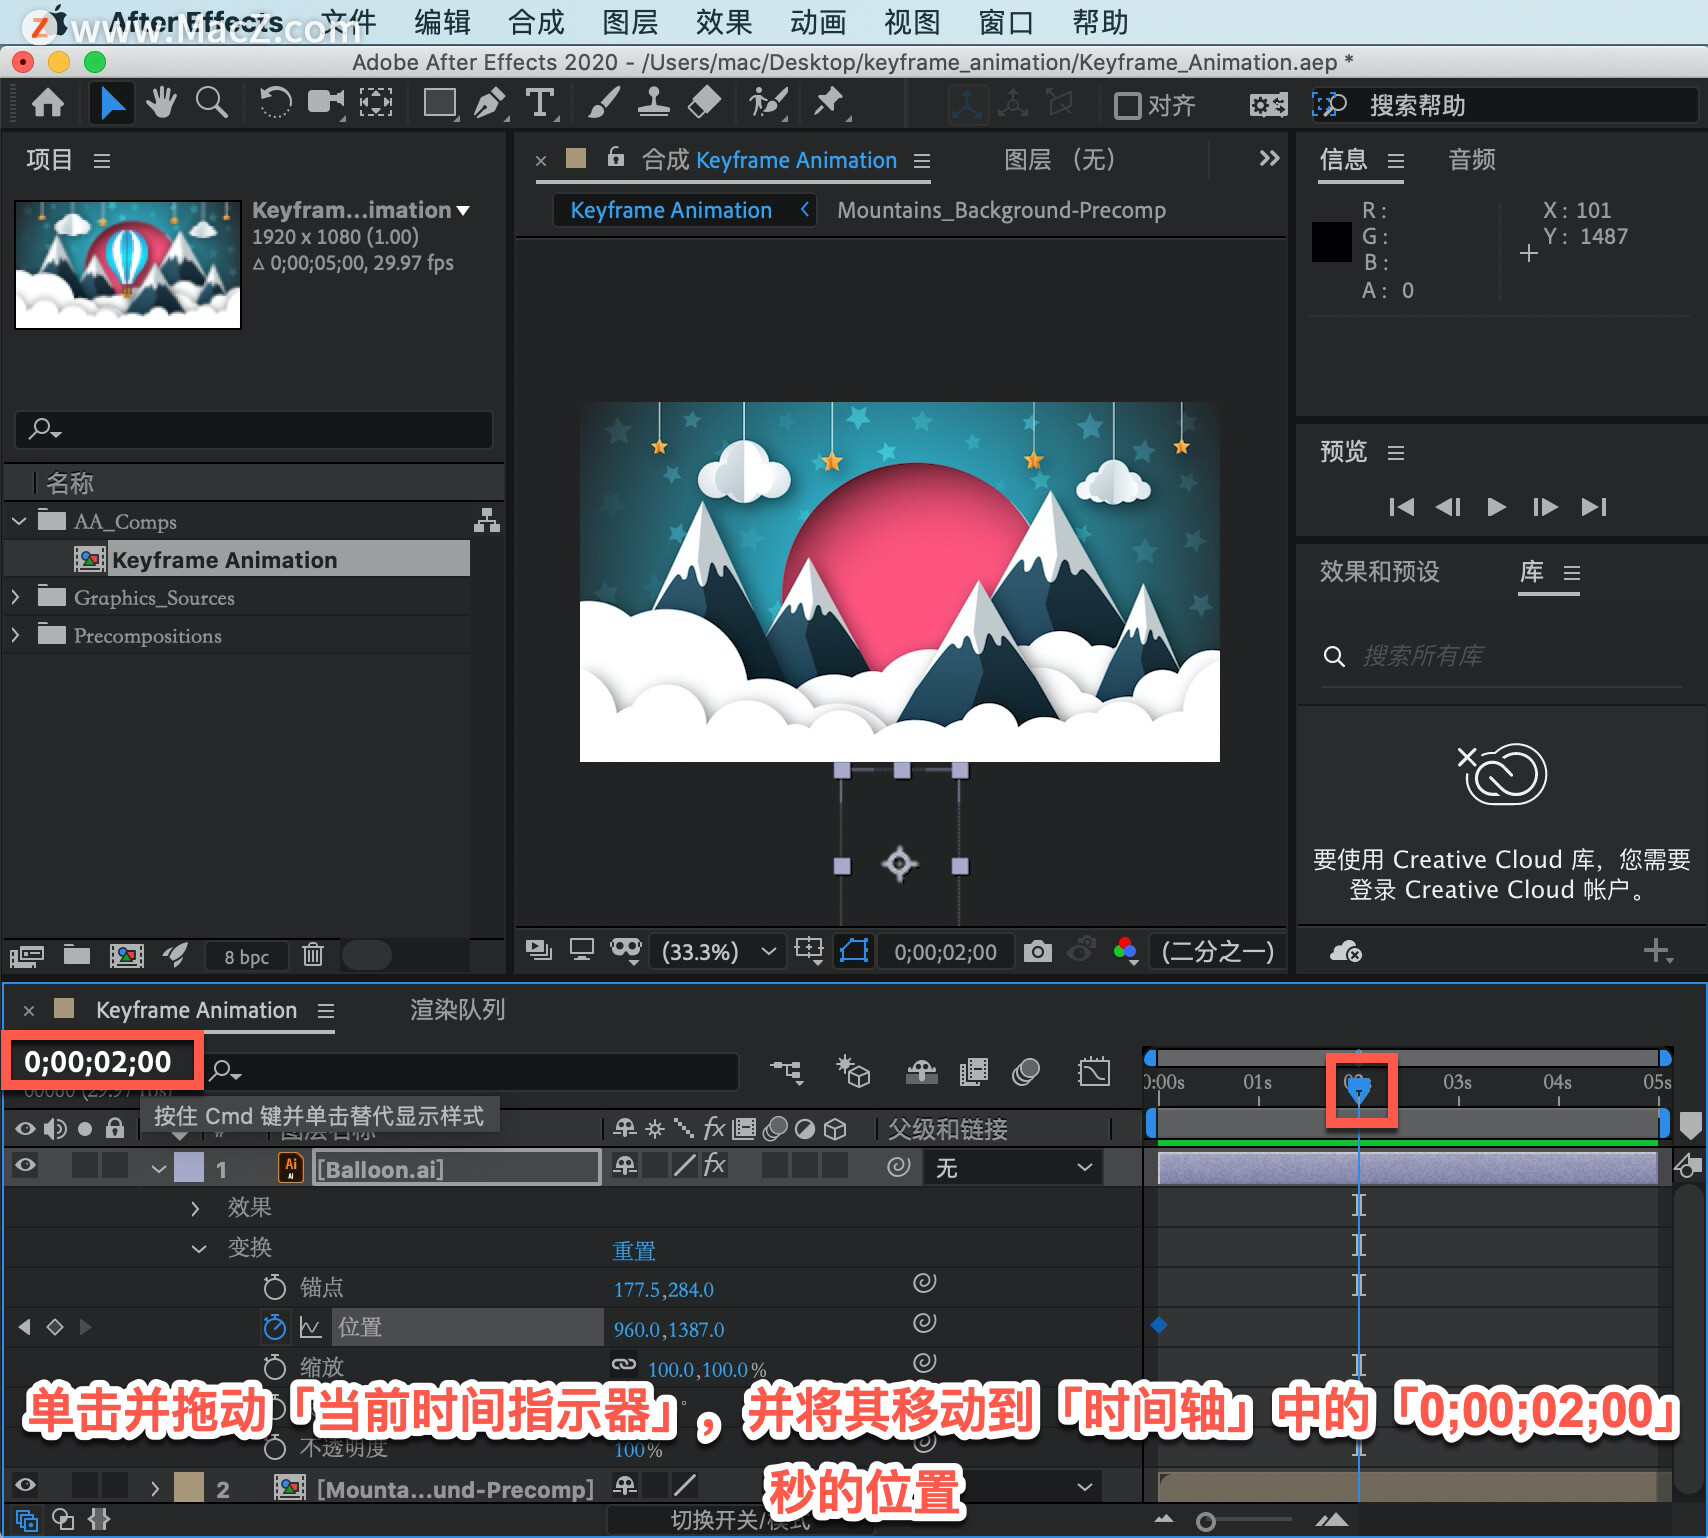Select the Zoom magnifier tool
Image resolution: width=1708 pixels, height=1538 pixels.
211,103
